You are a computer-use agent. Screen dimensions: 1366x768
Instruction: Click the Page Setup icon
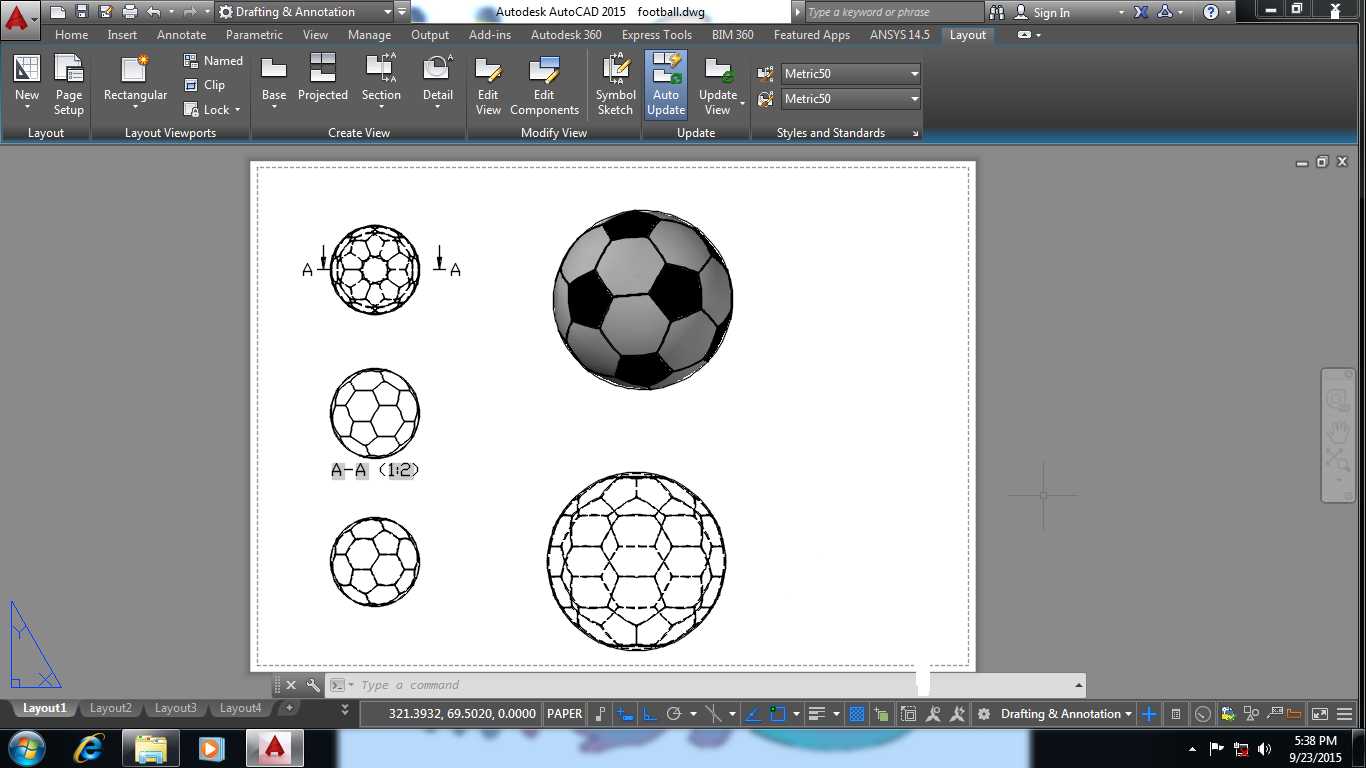pos(69,86)
